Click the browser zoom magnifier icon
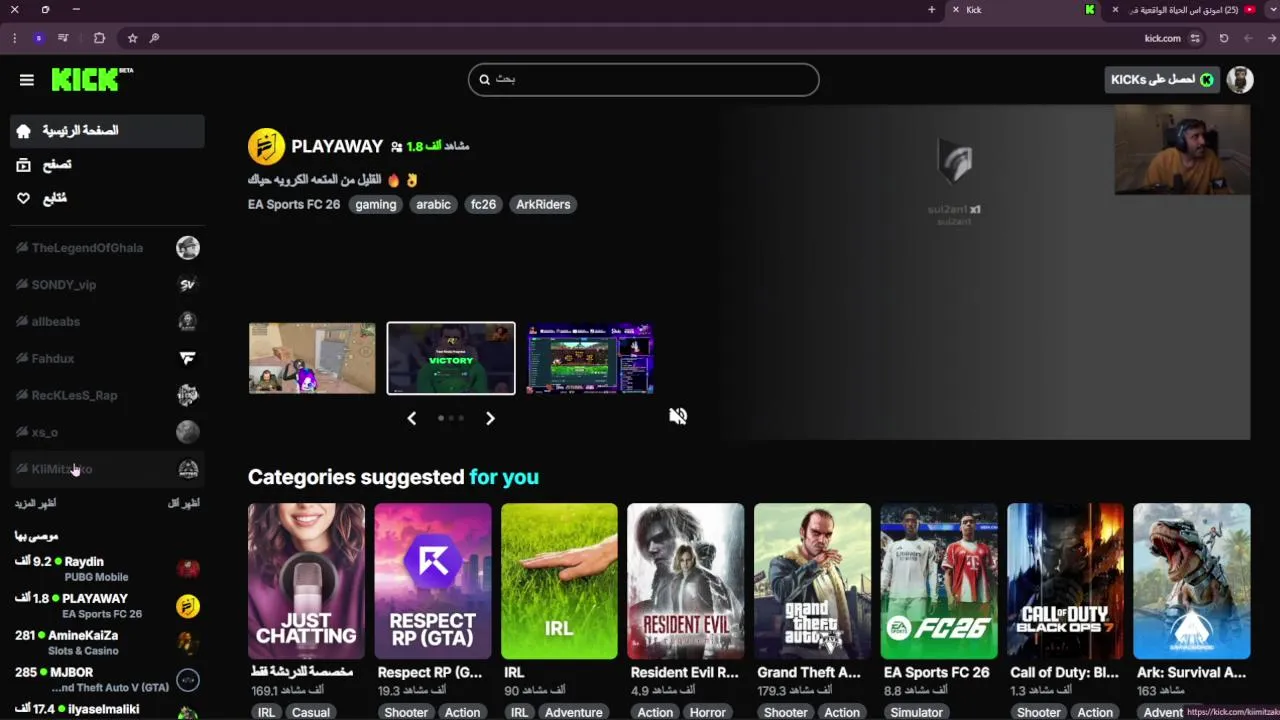1280x720 pixels. point(154,38)
